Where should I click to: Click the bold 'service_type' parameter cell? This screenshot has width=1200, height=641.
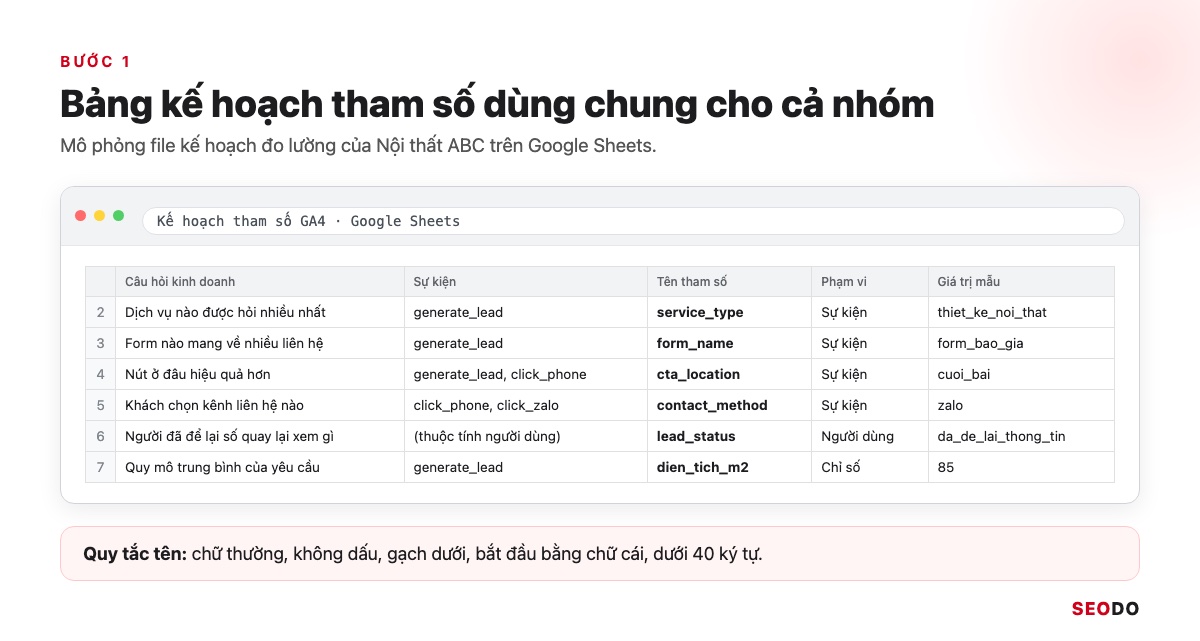[730, 312]
